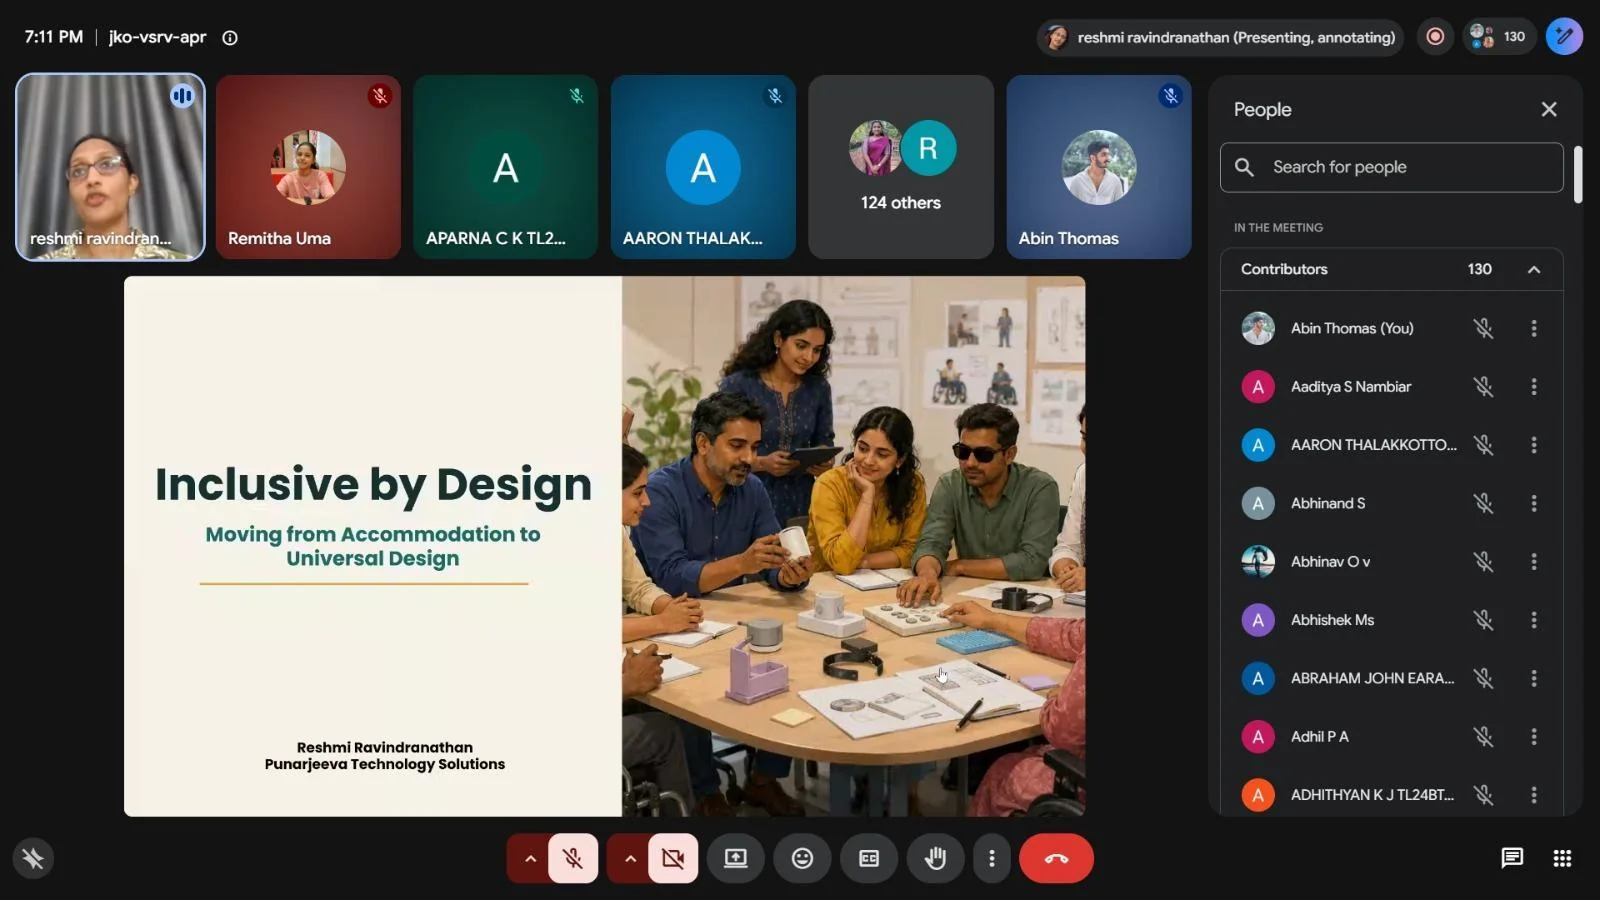Toggle raise hand button
Image resolution: width=1600 pixels, height=900 pixels.
[x=935, y=858]
